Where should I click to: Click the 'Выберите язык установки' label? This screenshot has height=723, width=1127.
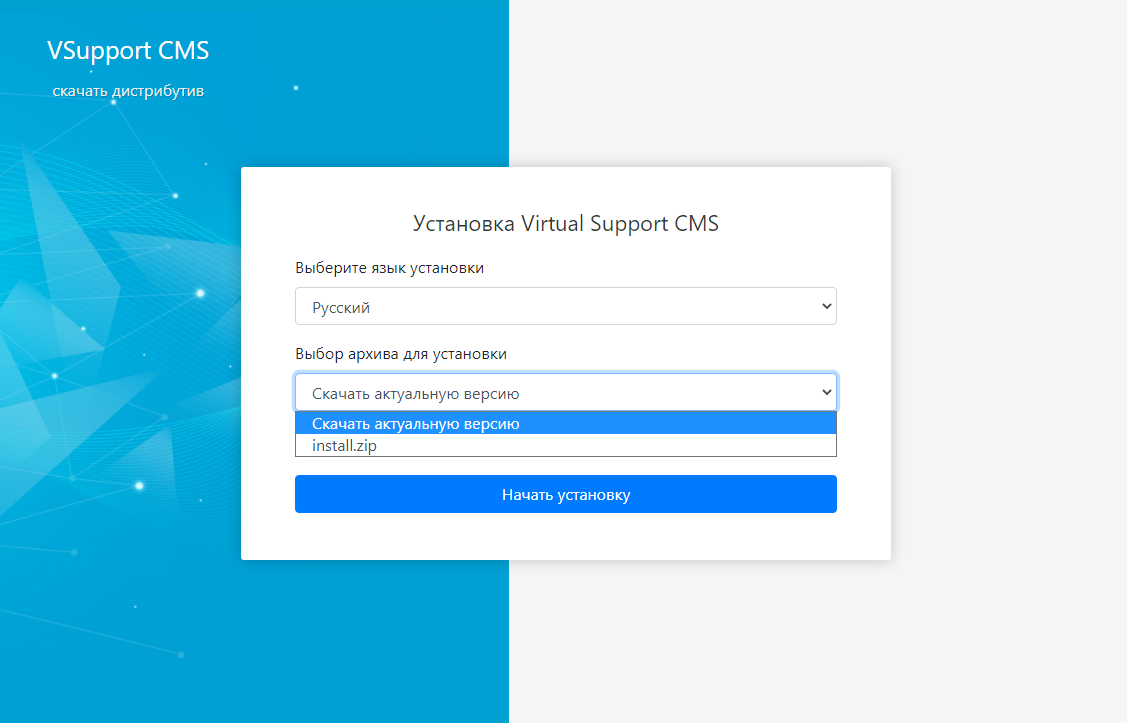pos(390,268)
